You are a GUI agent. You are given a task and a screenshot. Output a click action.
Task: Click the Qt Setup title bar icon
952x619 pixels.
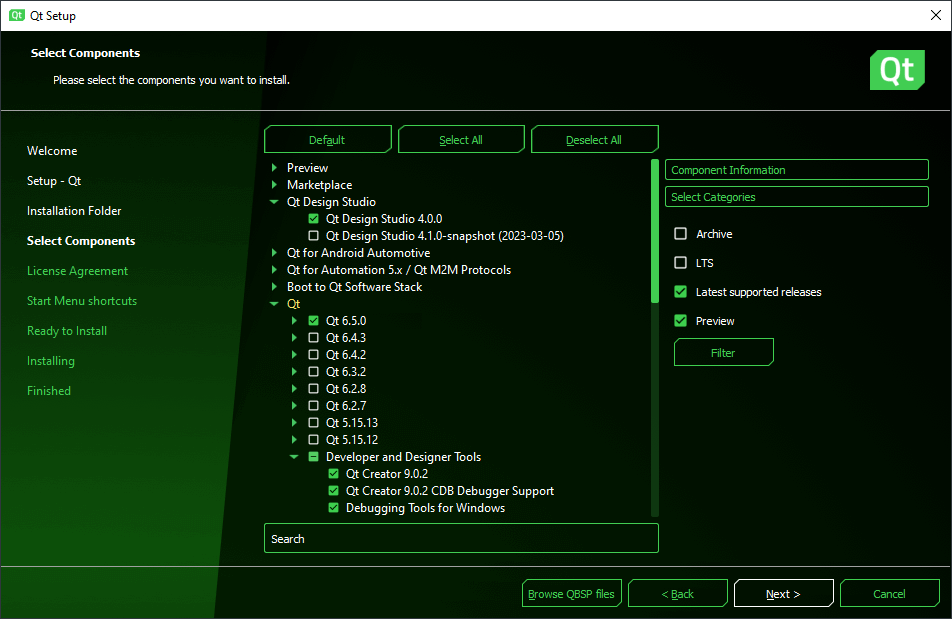click(x=17, y=15)
